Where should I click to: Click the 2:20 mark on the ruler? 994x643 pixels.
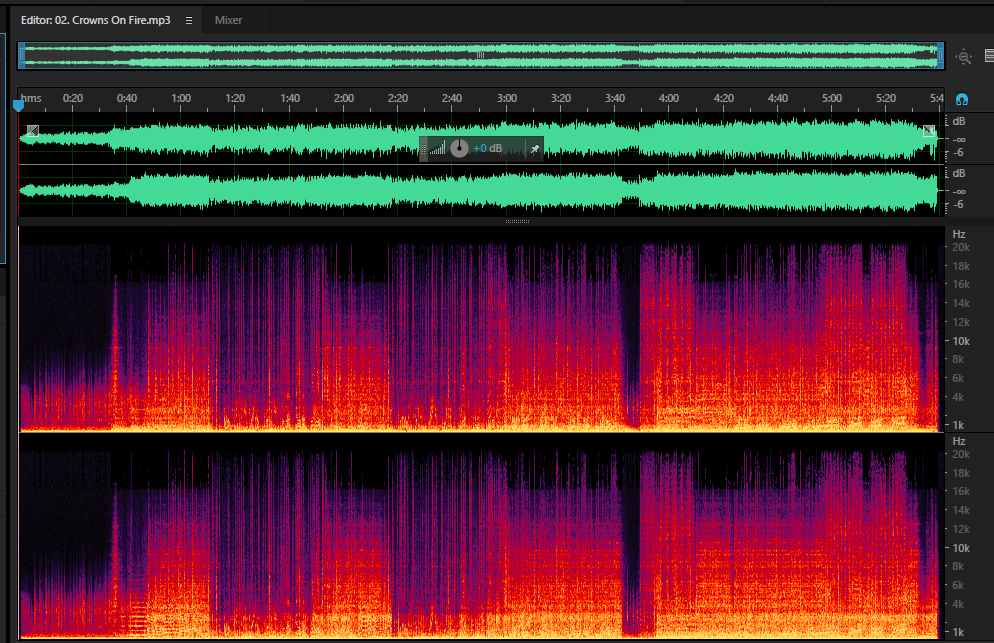[397, 98]
